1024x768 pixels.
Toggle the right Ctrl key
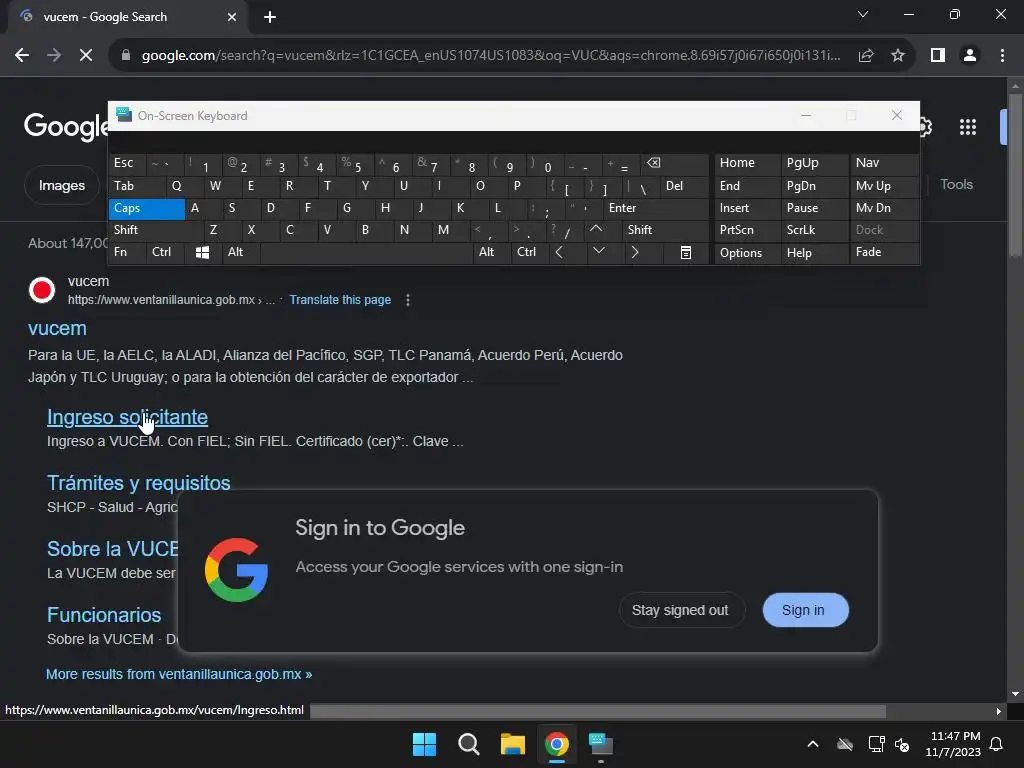tap(530, 253)
